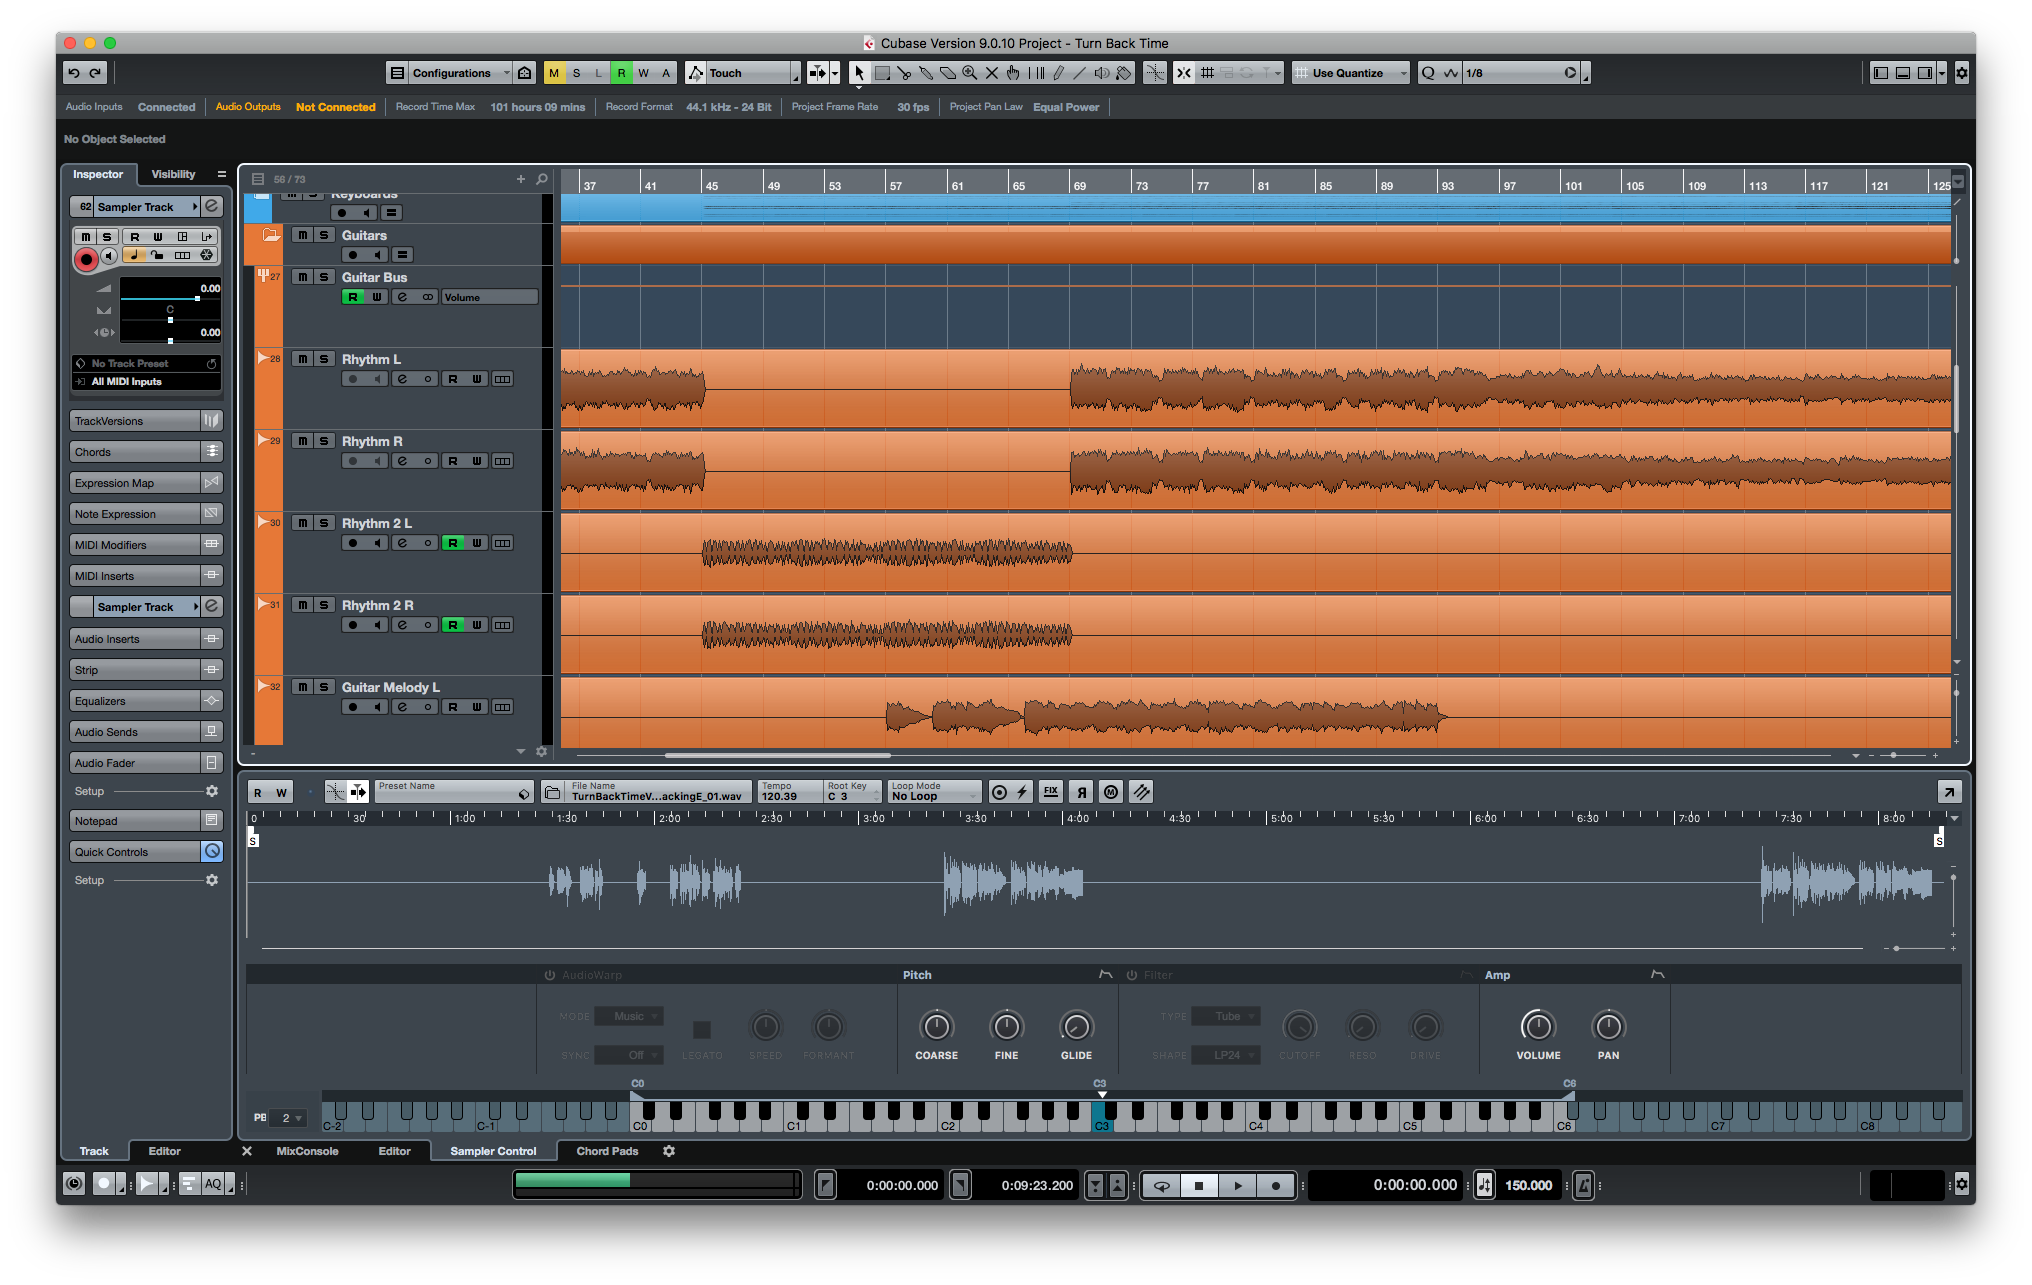Toggle record enable on Guitar Melody L
Image resolution: width=2032 pixels, height=1285 pixels.
pyautogui.click(x=353, y=707)
